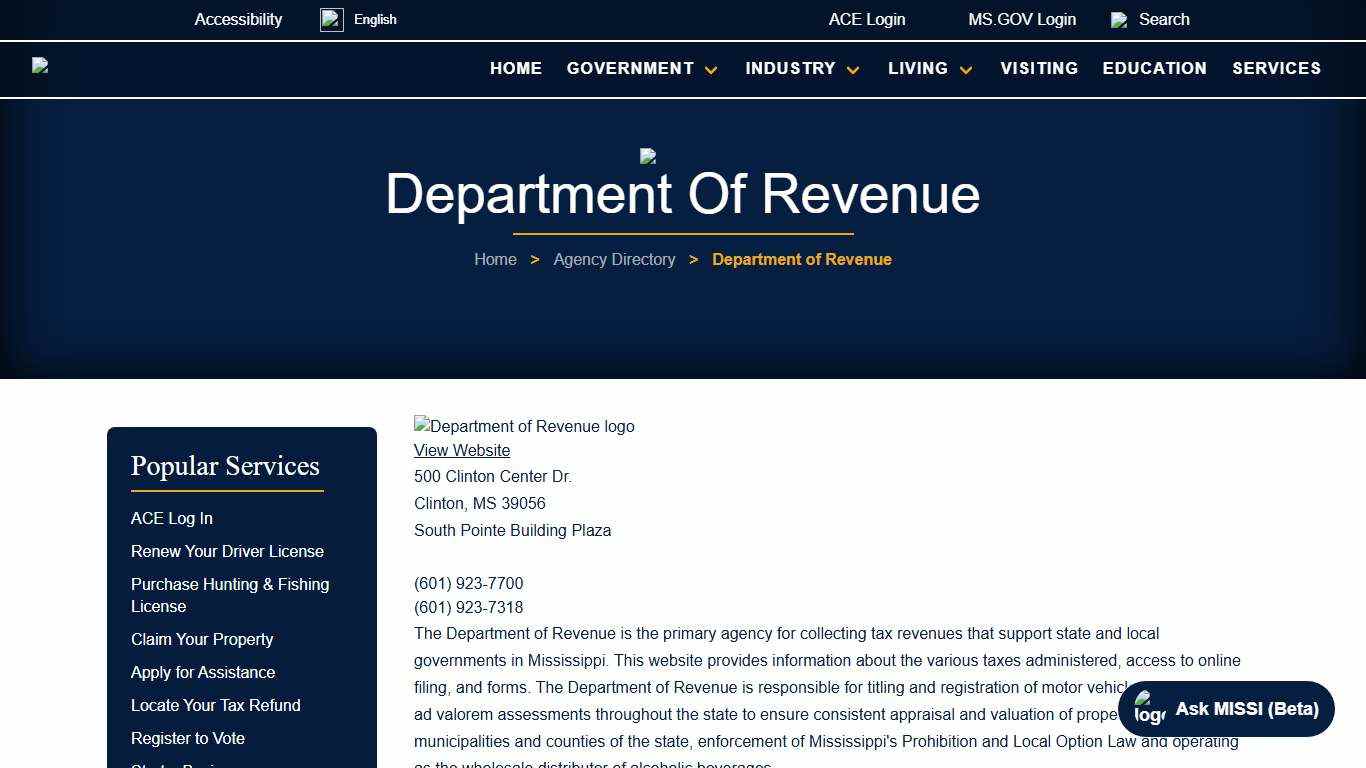
Task: Click the MS.gov site logo
Action: [x=40, y=66]
